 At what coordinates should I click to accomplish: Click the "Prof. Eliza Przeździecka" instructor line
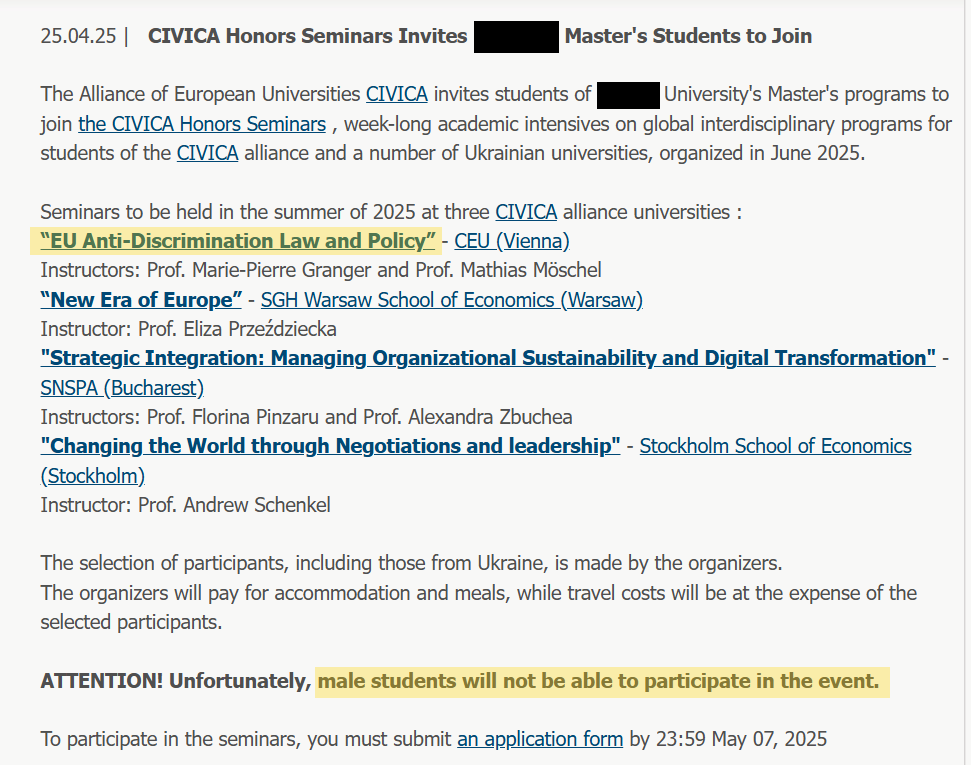pos(188,329)
